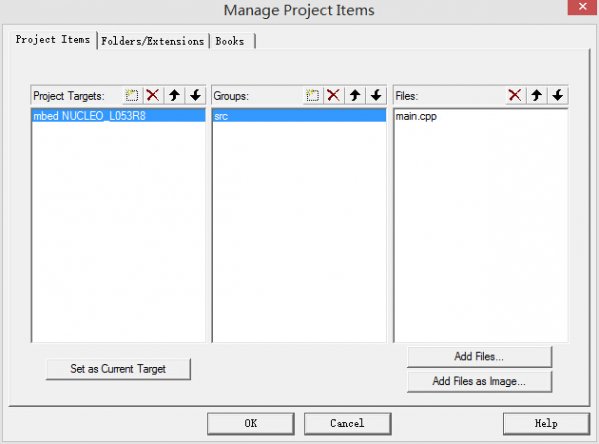Move selected file up in Files
The image size is (599, 444).
coord(536,95)
